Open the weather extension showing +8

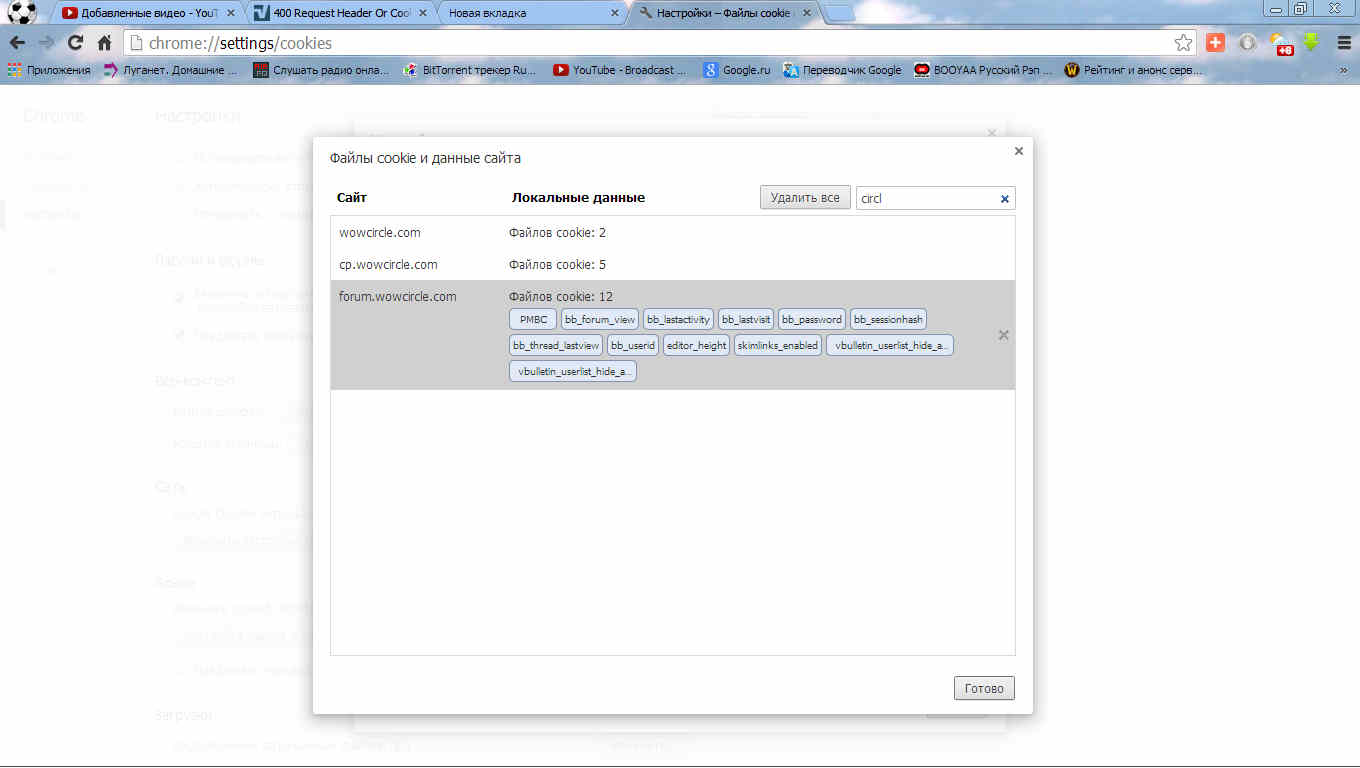click(1280, 44)
